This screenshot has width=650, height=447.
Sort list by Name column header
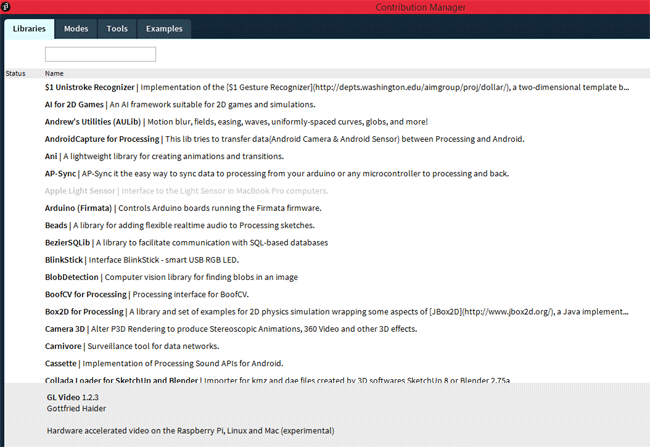pyautogui.click(x=54, y=73)
